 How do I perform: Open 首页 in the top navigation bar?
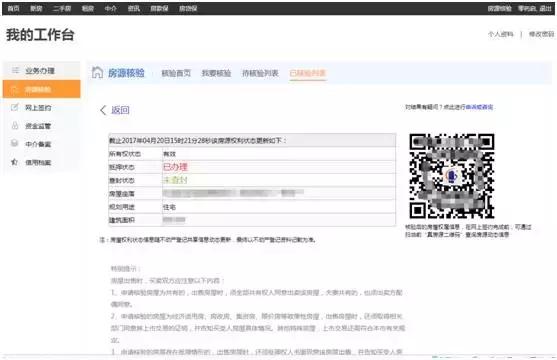[x=13, y=9]
